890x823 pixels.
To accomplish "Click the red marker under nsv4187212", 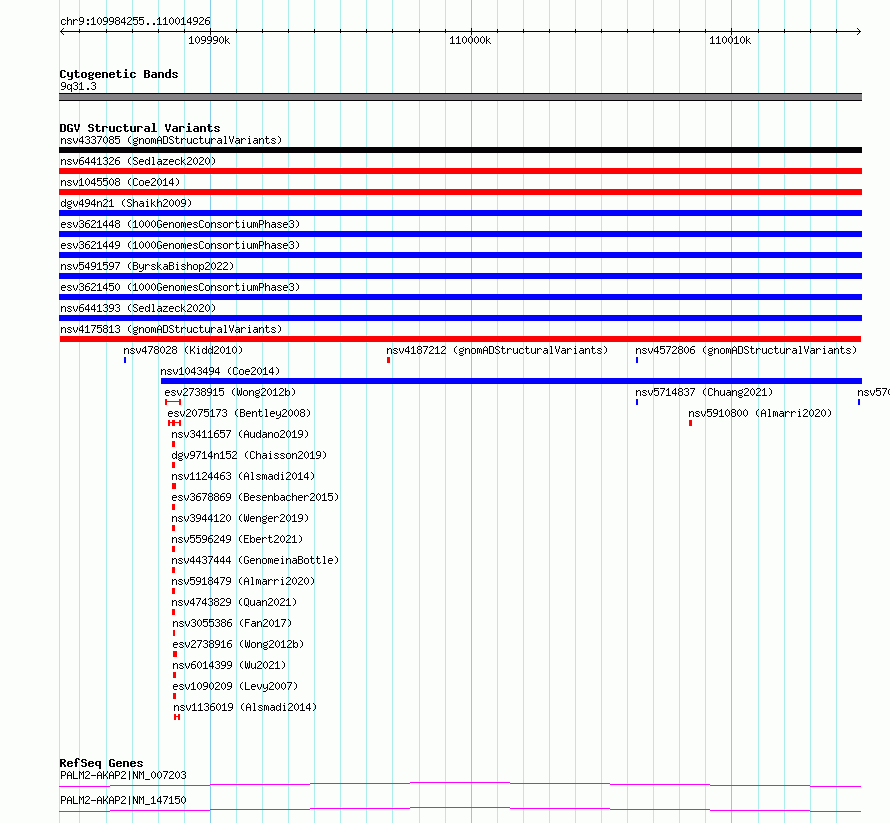I will coord(388,360).
